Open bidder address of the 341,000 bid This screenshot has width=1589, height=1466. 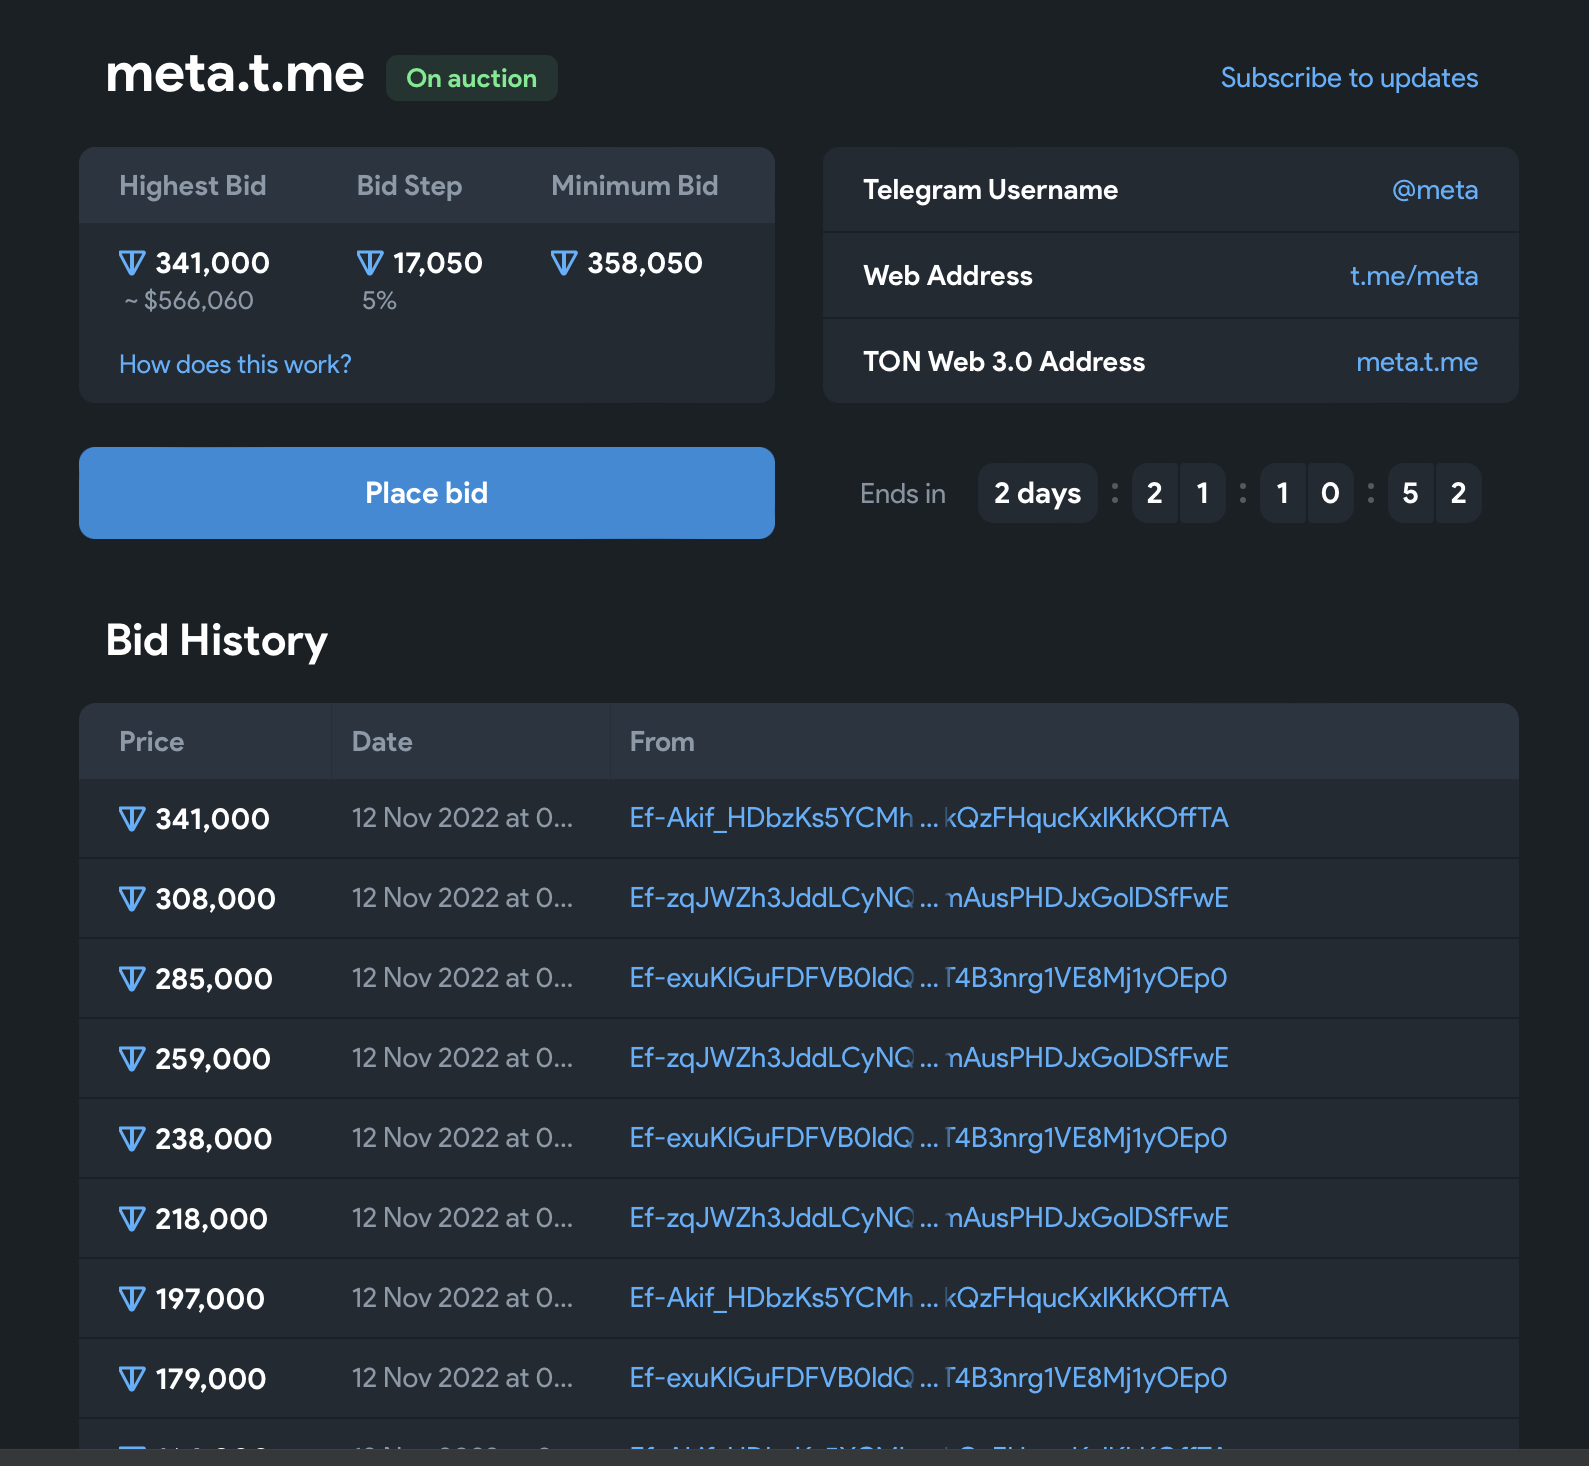tap(929, 818)
